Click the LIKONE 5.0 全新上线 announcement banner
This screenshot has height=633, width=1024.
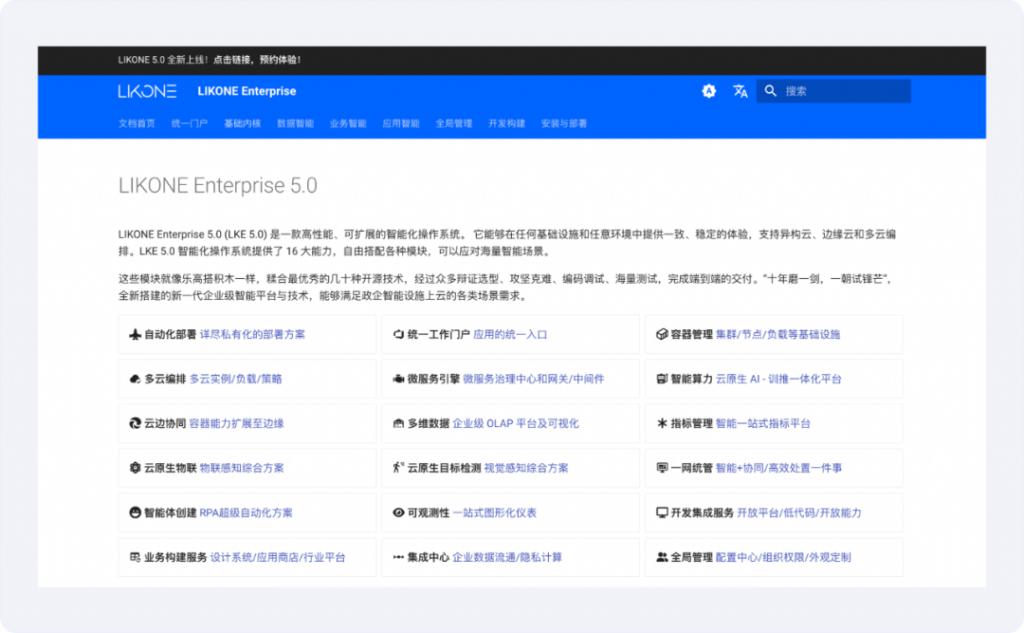209,59
